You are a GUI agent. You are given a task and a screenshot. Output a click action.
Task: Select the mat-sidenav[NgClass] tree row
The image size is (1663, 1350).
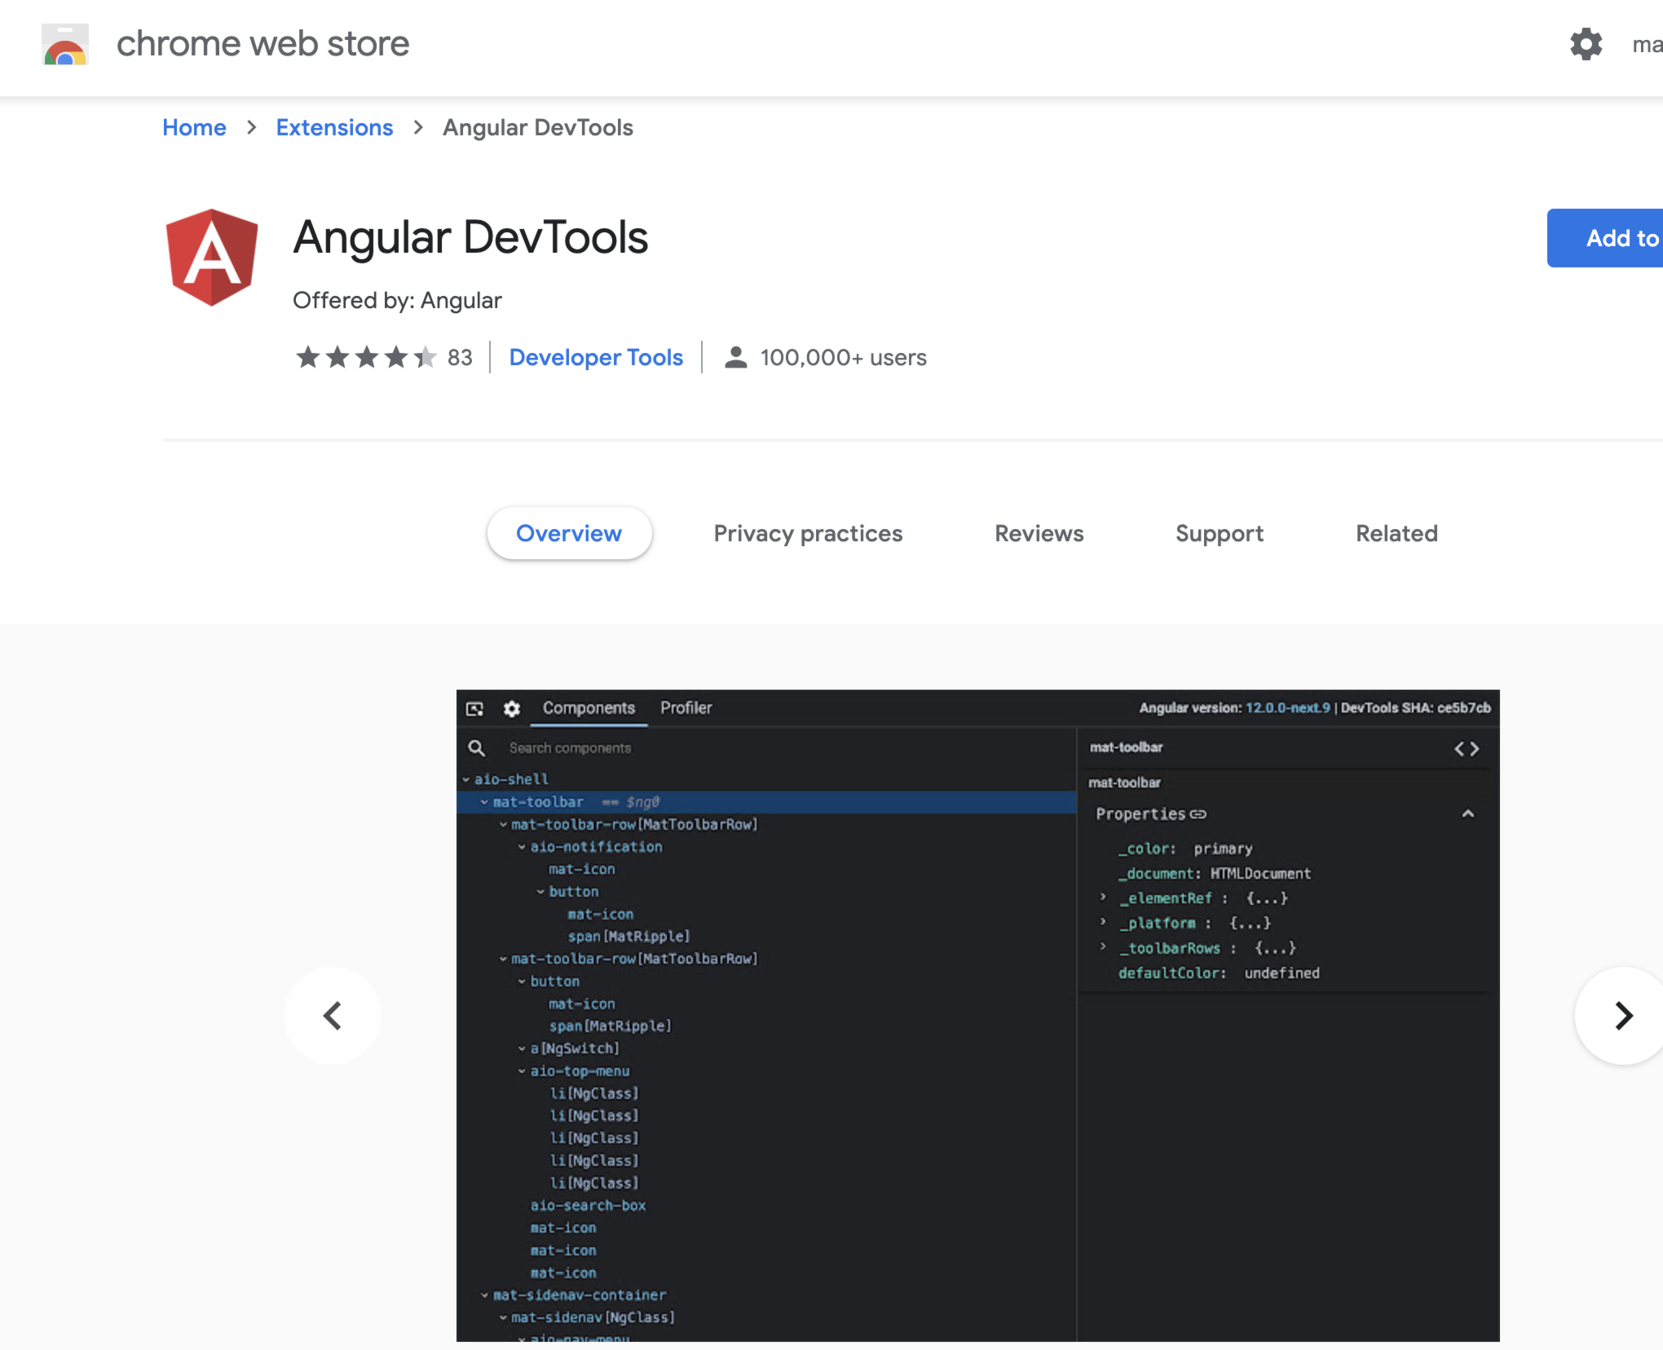pyautogui.click(x=593, y=1317)
